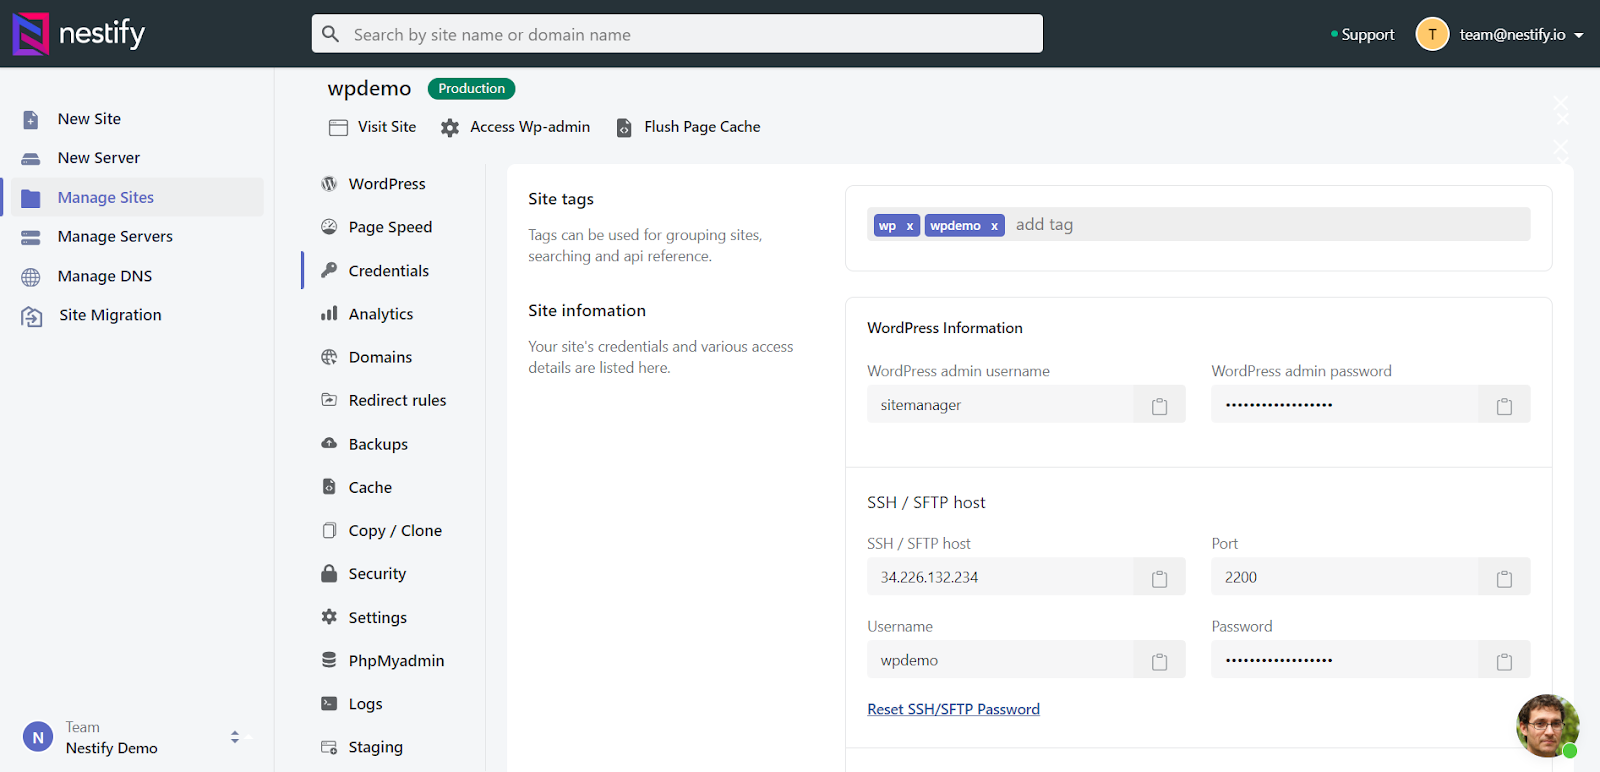Image resolution: width=1600 pixels, height=772 pixels.
Task: Click the Access Wp-admin gear icon
Action: click(x=450, y=128)
